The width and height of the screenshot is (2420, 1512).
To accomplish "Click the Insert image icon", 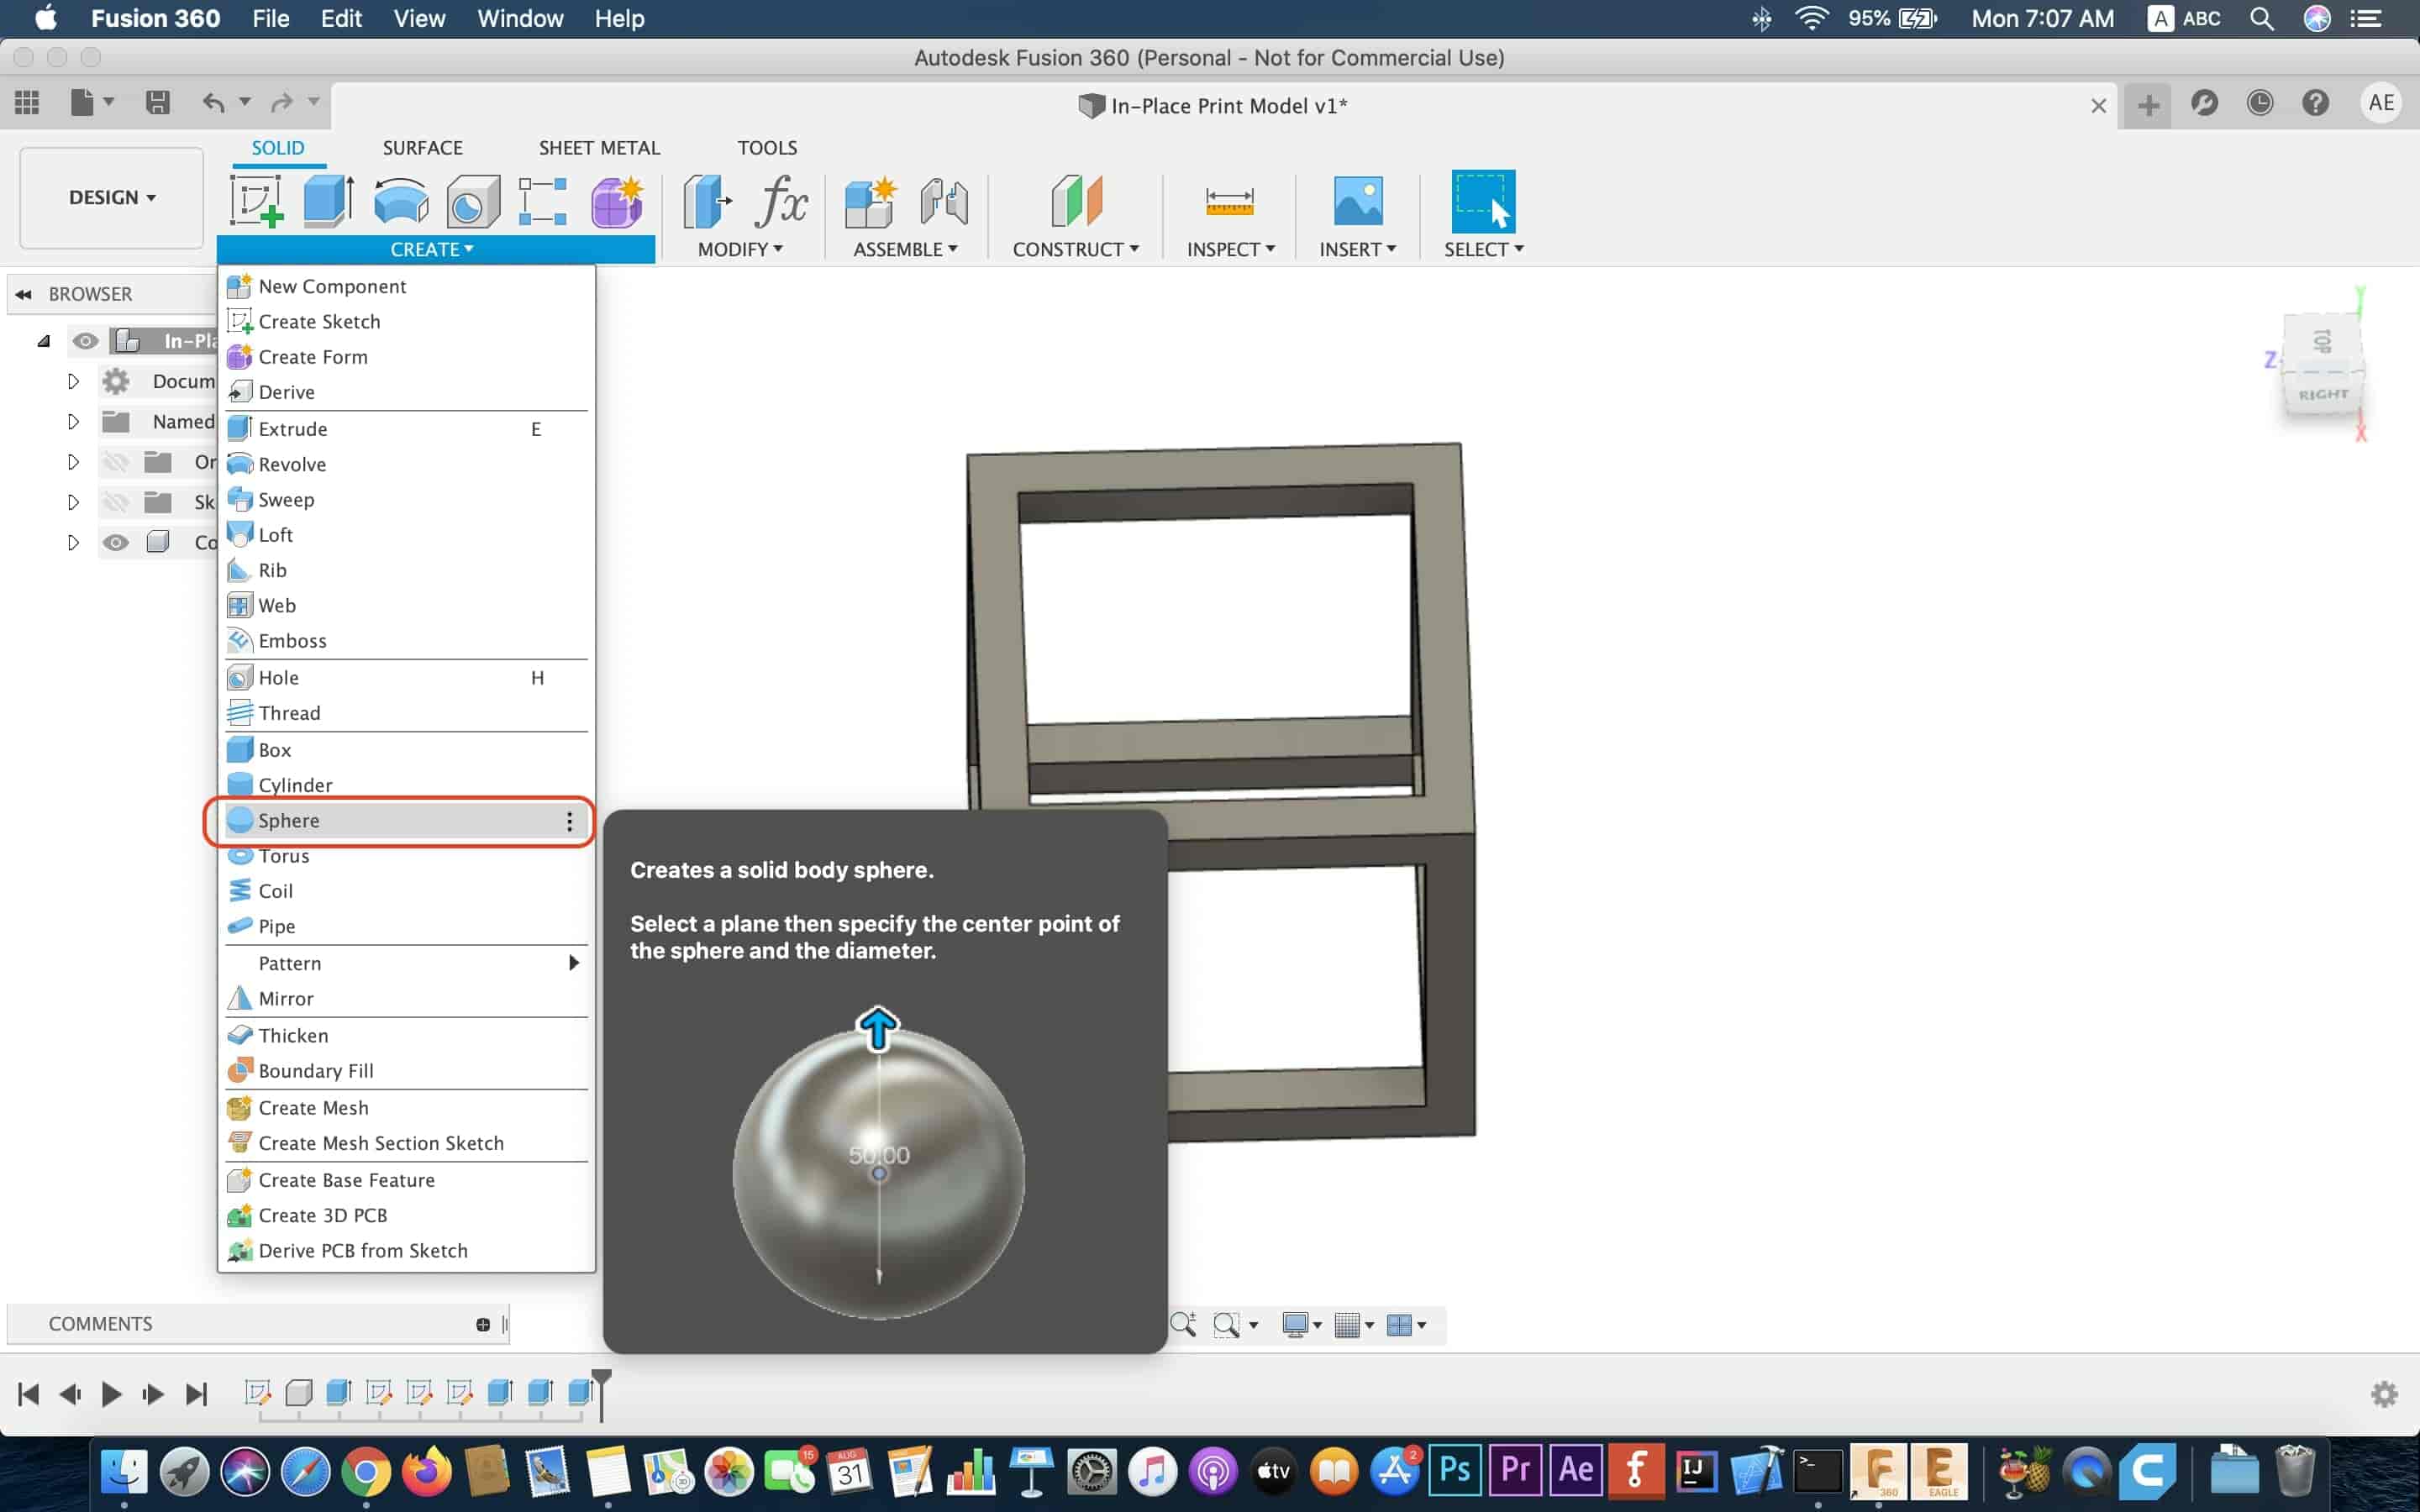I will coord(1358,201).
